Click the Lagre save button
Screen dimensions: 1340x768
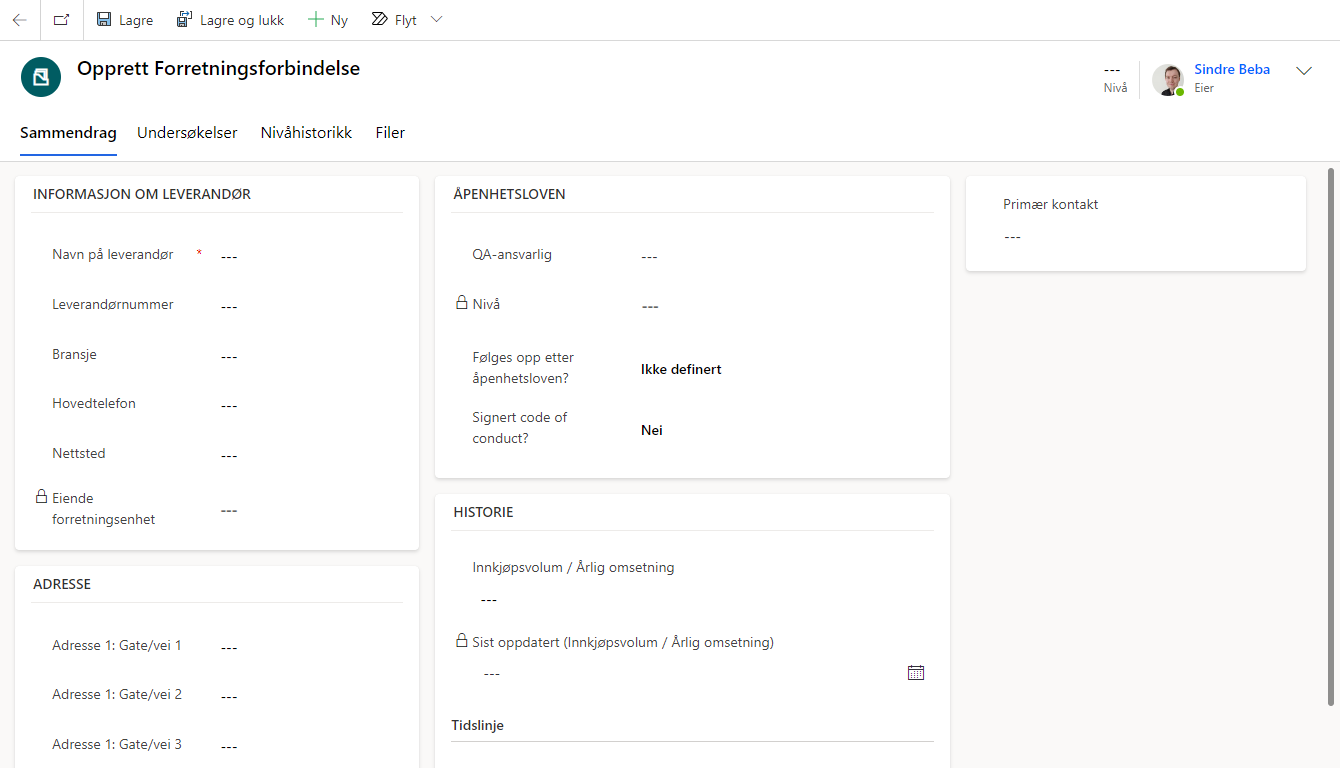tap(125, 20)
